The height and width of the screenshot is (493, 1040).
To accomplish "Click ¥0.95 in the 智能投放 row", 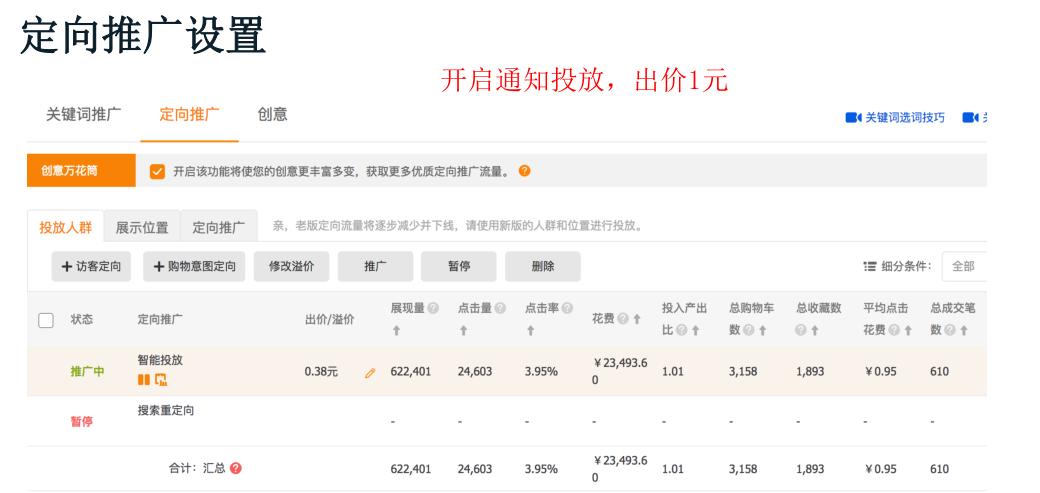I will (880, 372).
